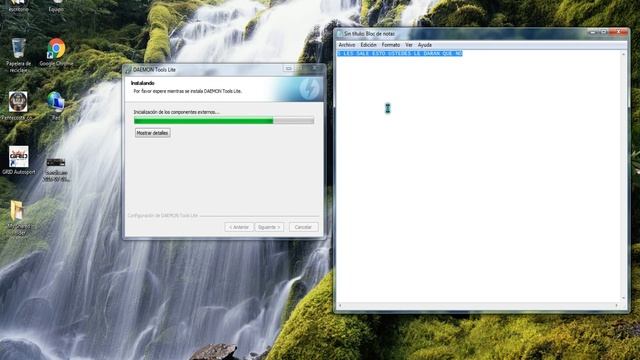
Task: Click the Siguiente > button in installer
Action: (269, 227)
